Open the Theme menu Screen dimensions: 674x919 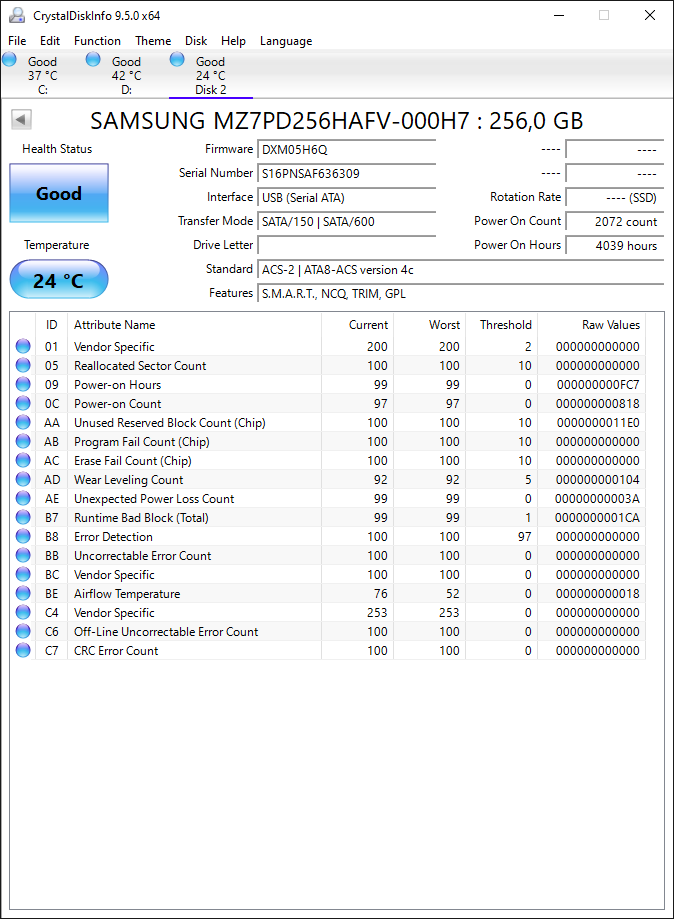(153, 40)
